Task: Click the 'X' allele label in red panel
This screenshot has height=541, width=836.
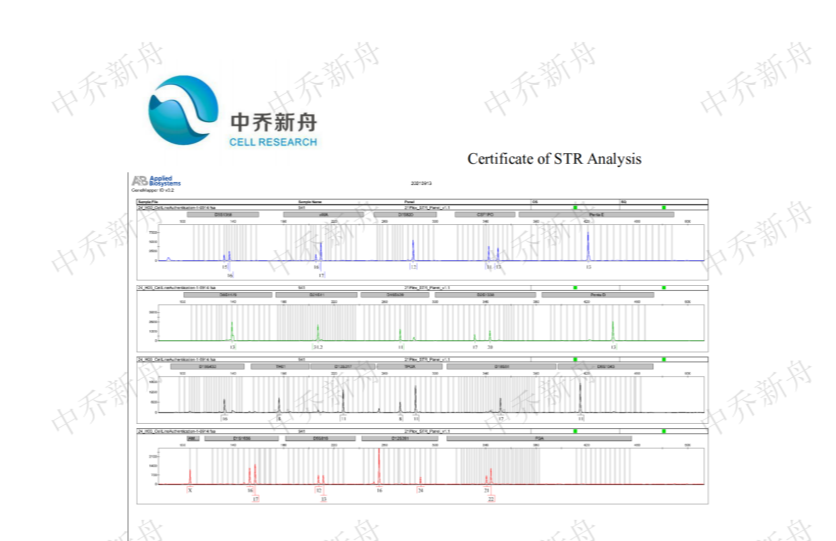Action: tap(190, 490)
